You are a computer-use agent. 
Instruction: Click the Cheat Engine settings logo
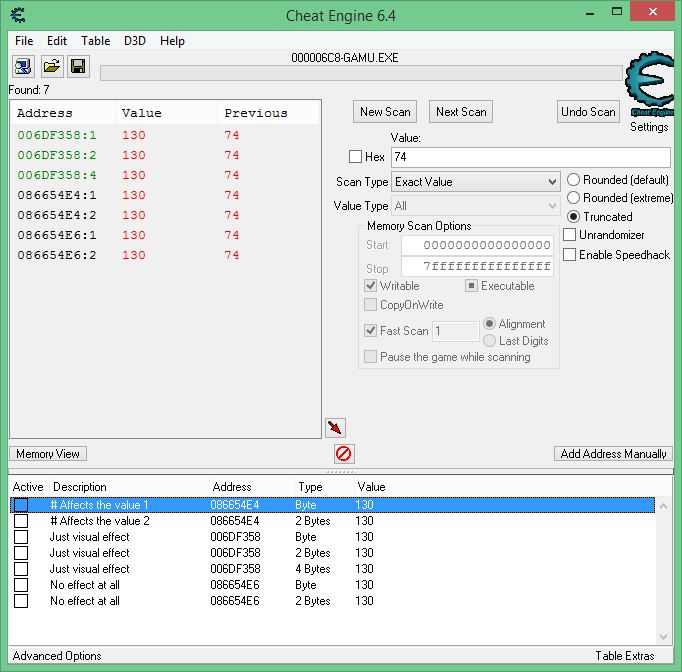click(x=649, y=91)
